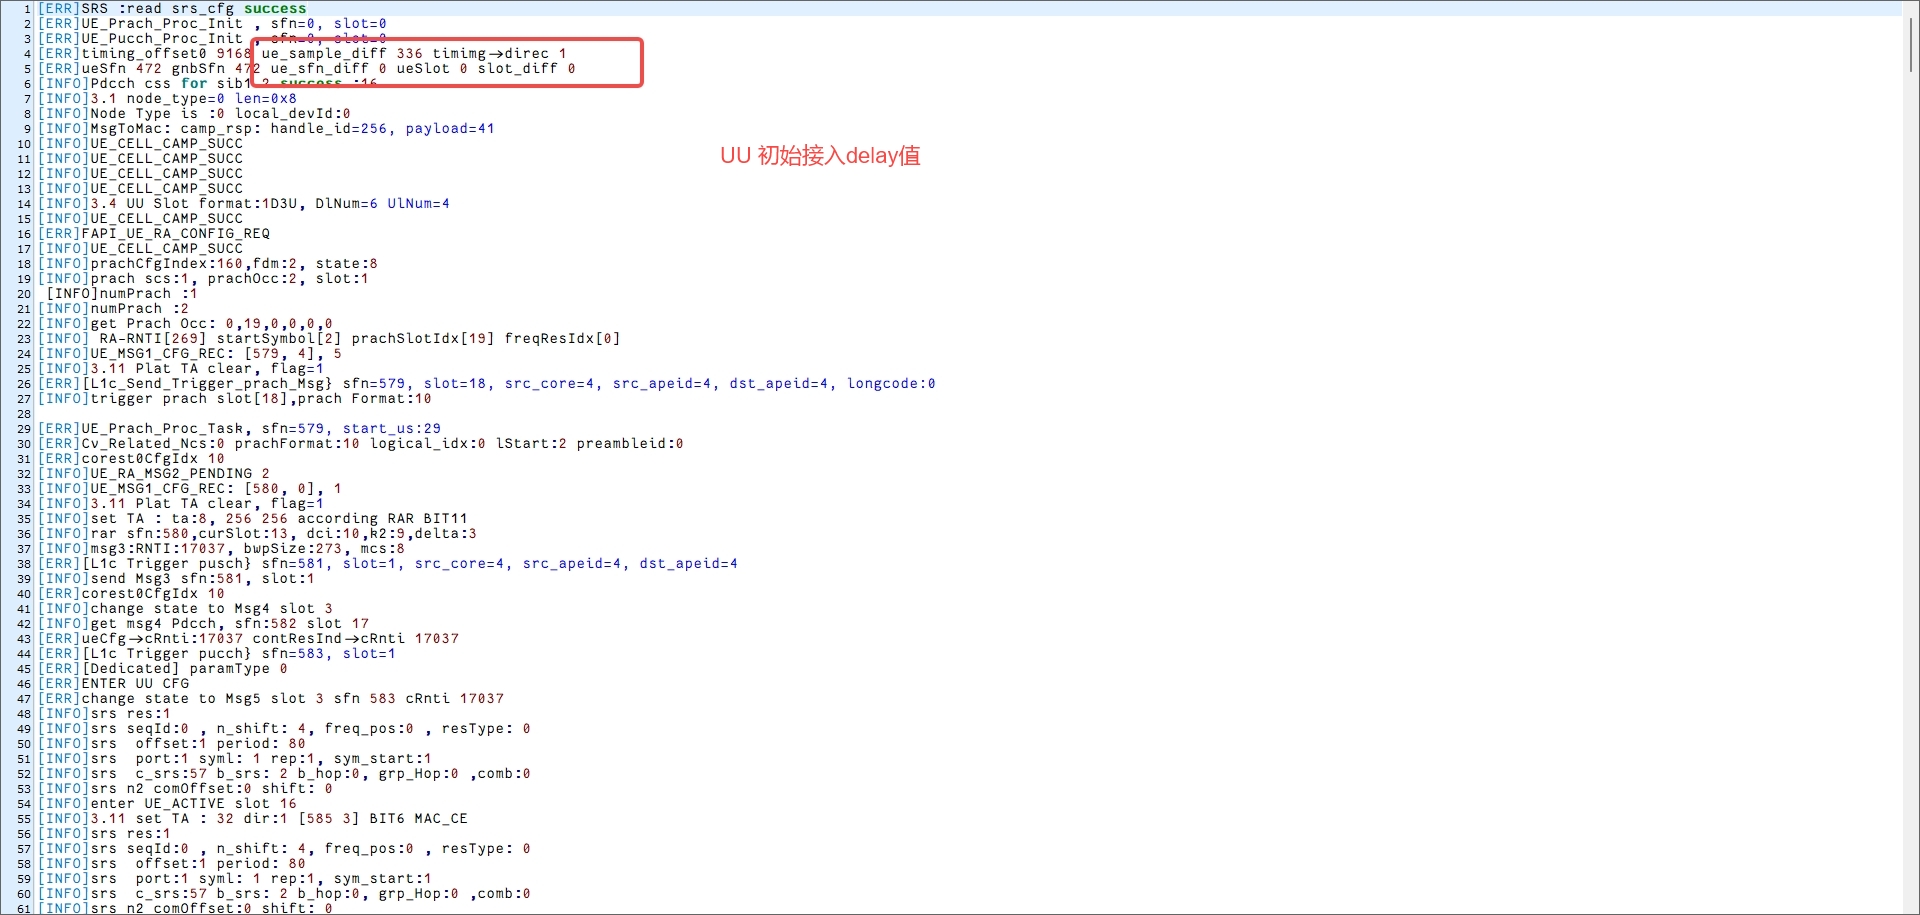
Task: Select line number 1 in the gutter
Action: [x=27, y=9]
